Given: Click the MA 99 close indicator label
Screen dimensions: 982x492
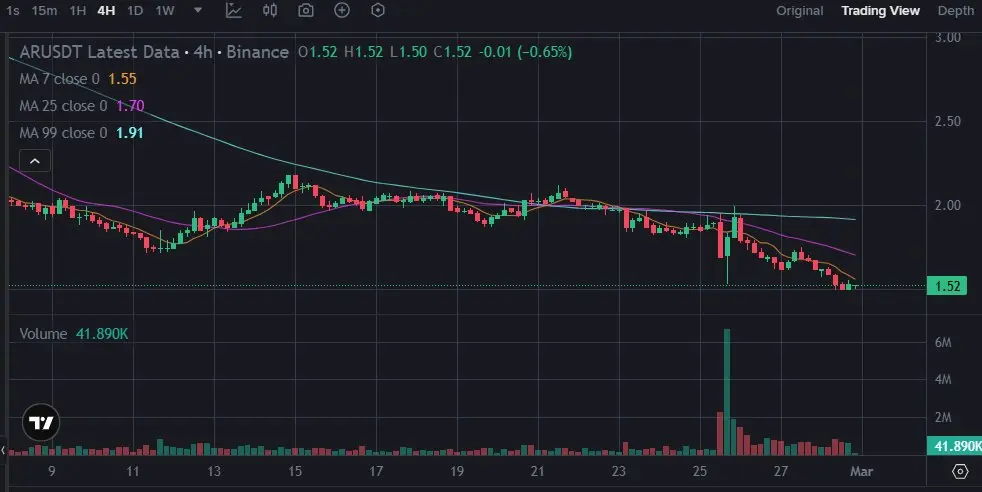Looking at the screenshot, I should tap(63, 133).
